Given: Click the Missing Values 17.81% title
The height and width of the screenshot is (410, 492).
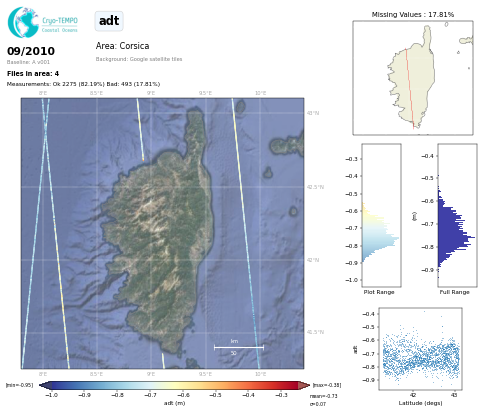Looking at the screenshot, I should (x=413, y=14).
